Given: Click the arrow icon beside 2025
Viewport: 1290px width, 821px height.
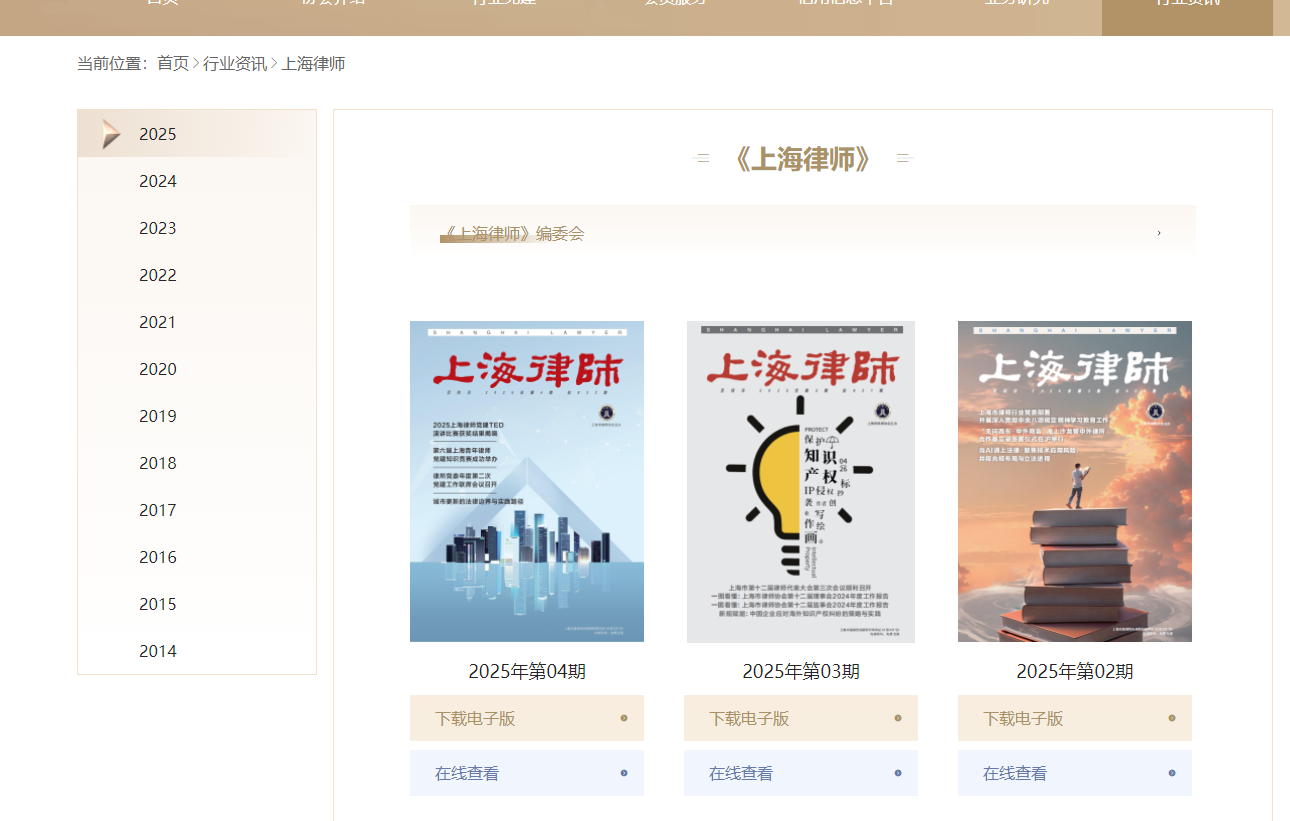Looking at the screenshot, I should pos(111,134).
